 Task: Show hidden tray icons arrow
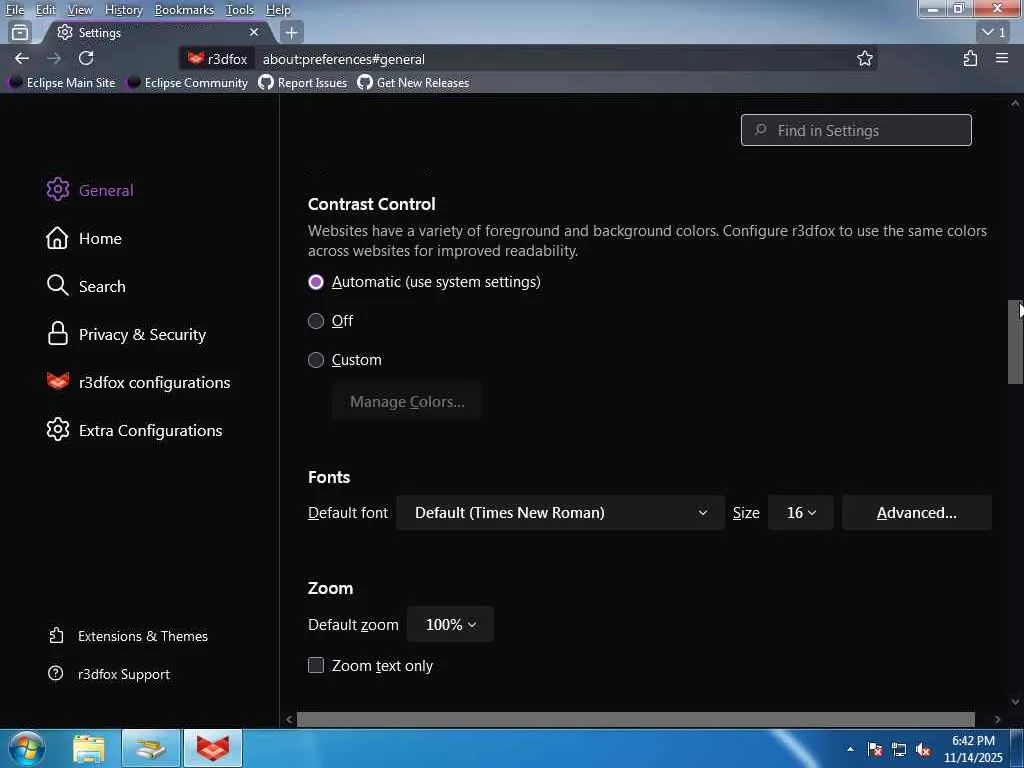[x=850, y=749]
